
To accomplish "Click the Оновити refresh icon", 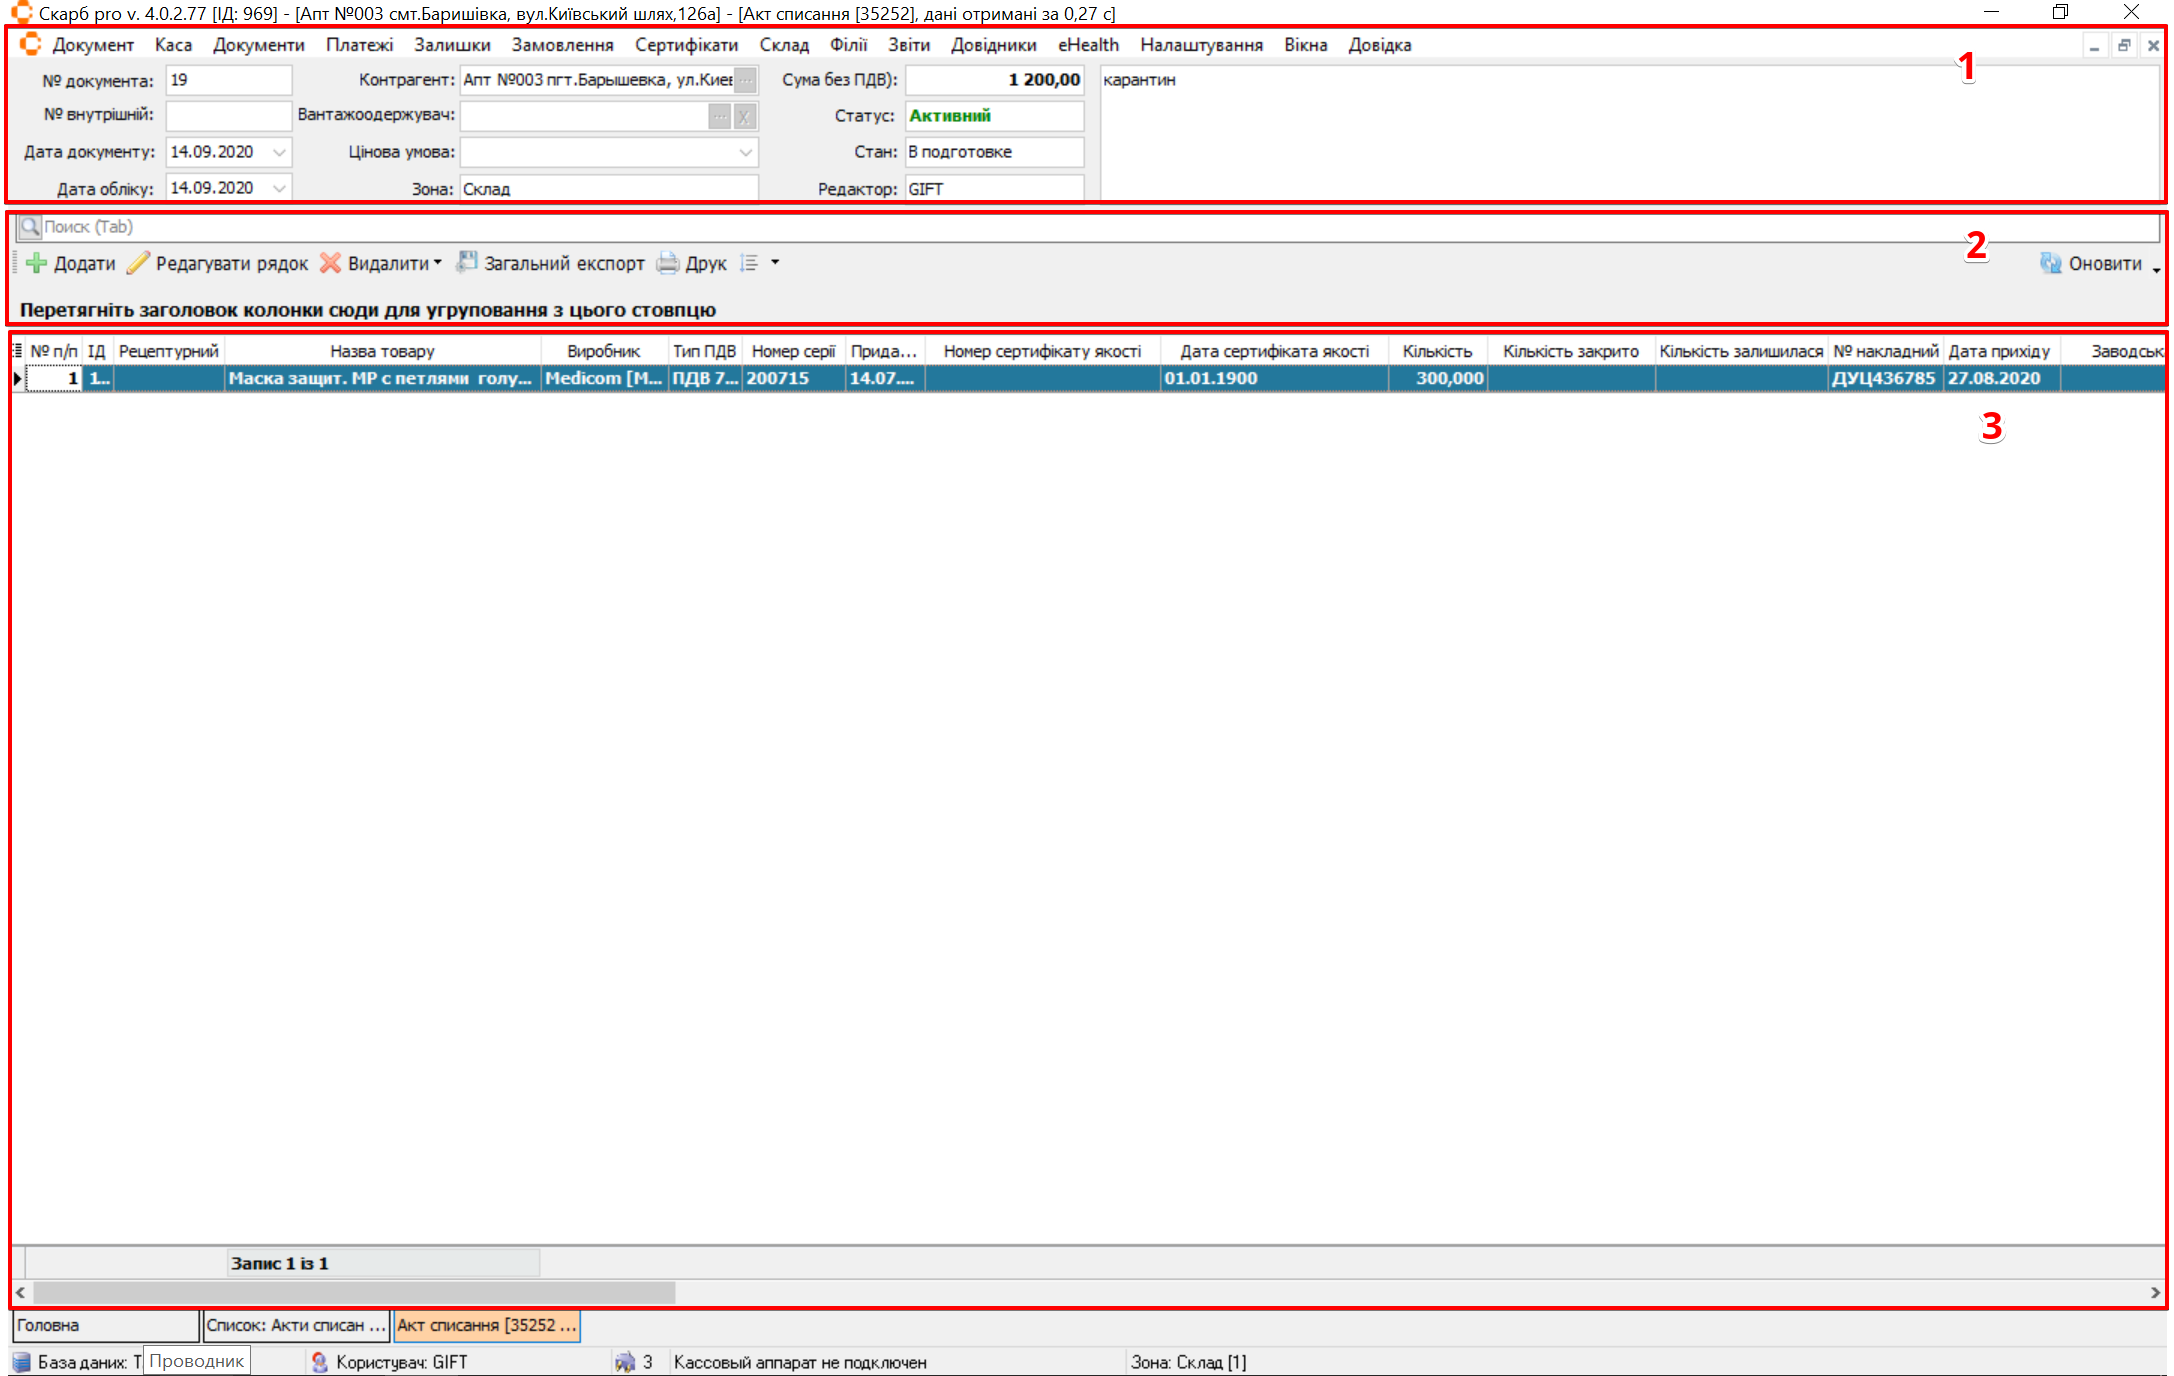I will [x=2050, y=264].
